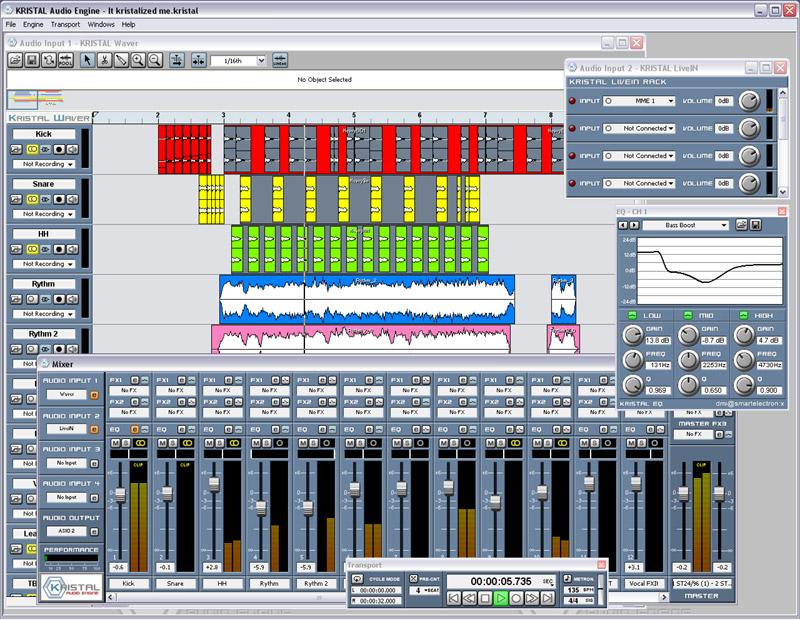Open the Windows menu
The height and width of the screenshot is (620, 800).
pyautogui.click(x=101, y=24)
